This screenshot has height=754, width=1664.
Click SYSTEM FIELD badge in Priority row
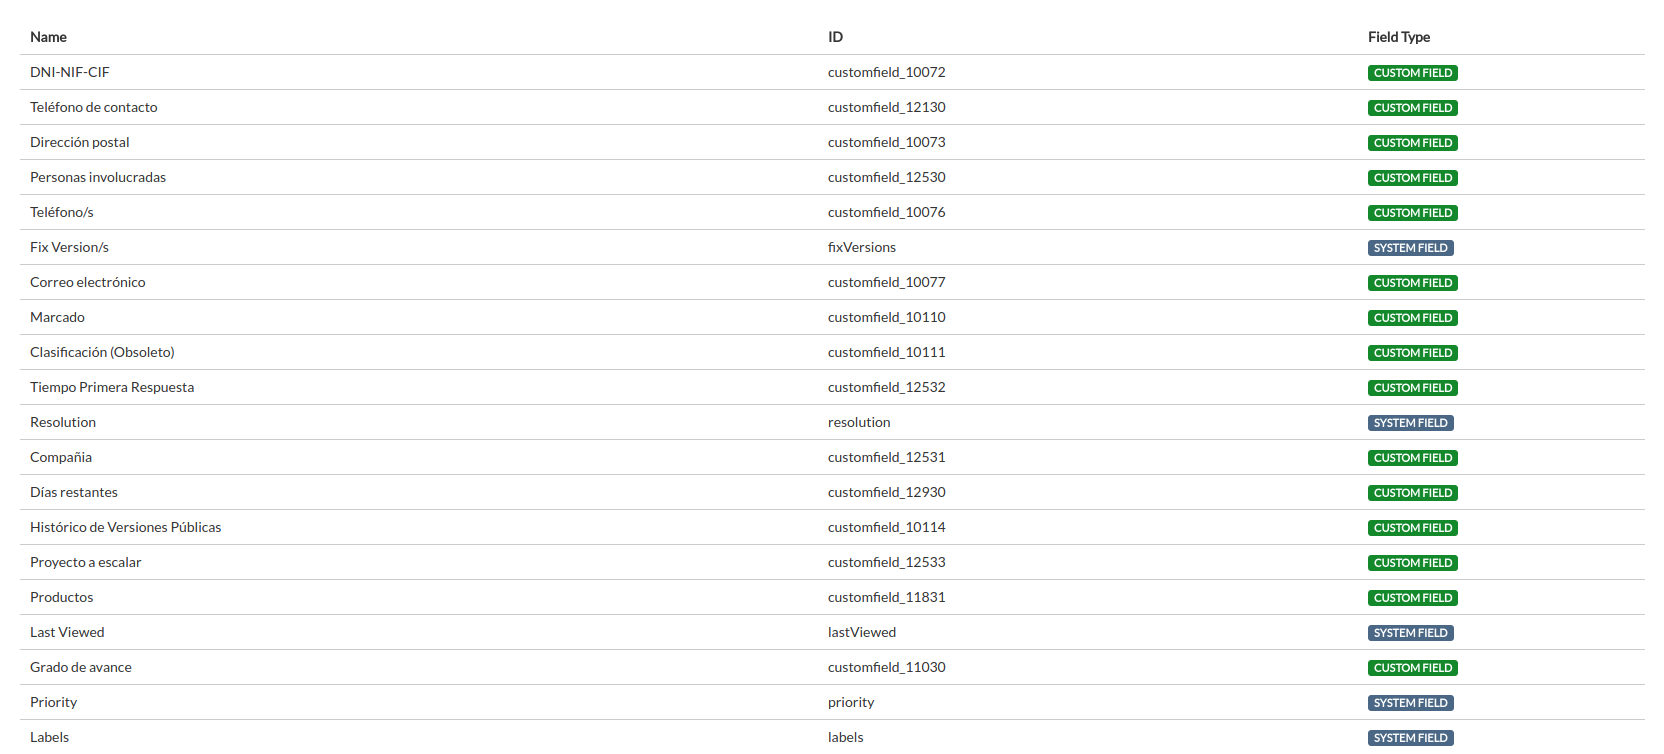pos(1411,703)
